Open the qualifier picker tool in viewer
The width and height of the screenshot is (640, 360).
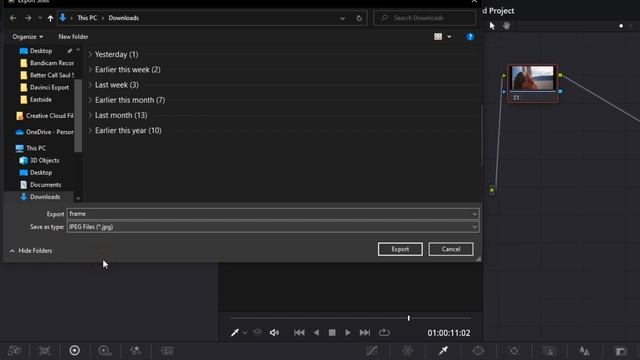(235, 333)
